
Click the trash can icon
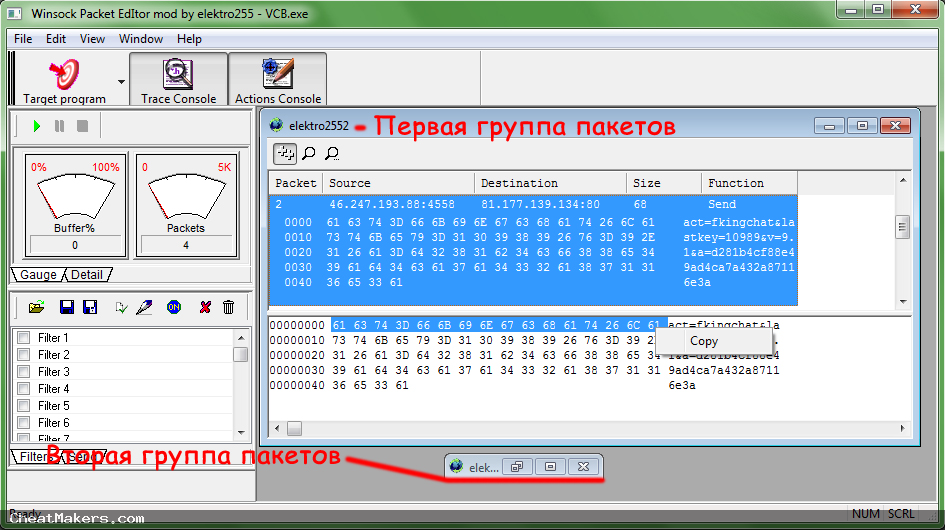(228, 308)
